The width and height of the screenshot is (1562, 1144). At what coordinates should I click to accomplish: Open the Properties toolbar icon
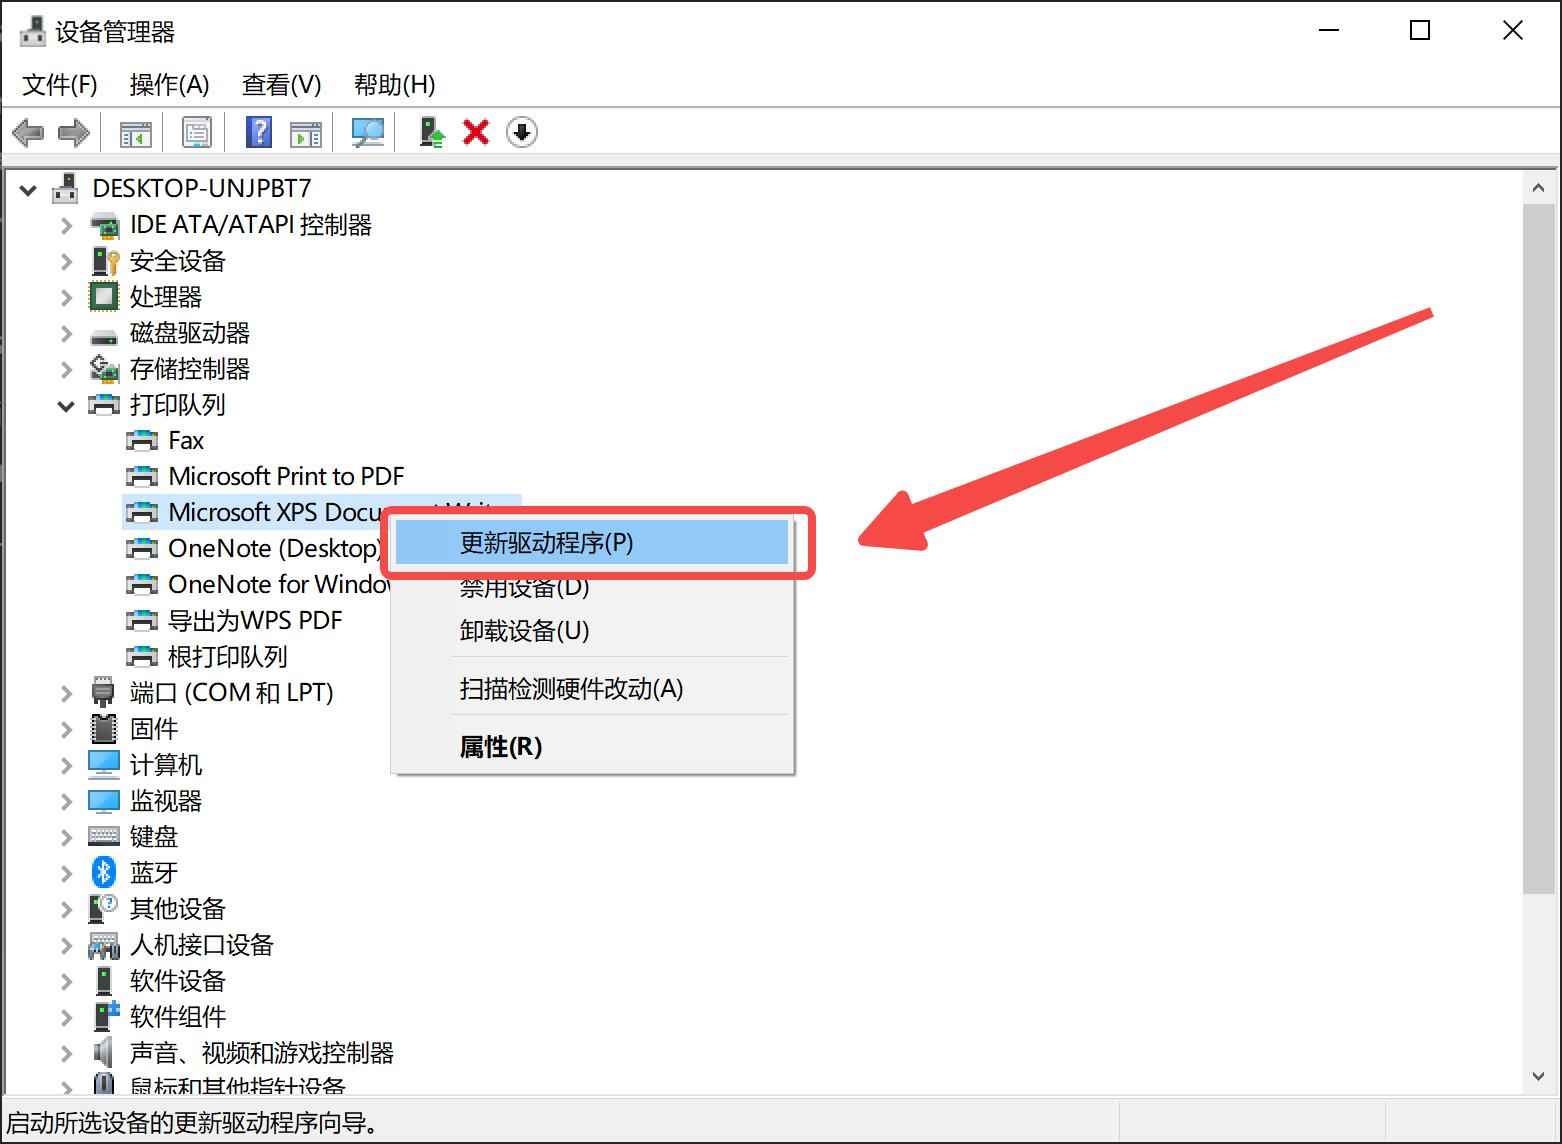pyautogui.click(x=197, y=132)
